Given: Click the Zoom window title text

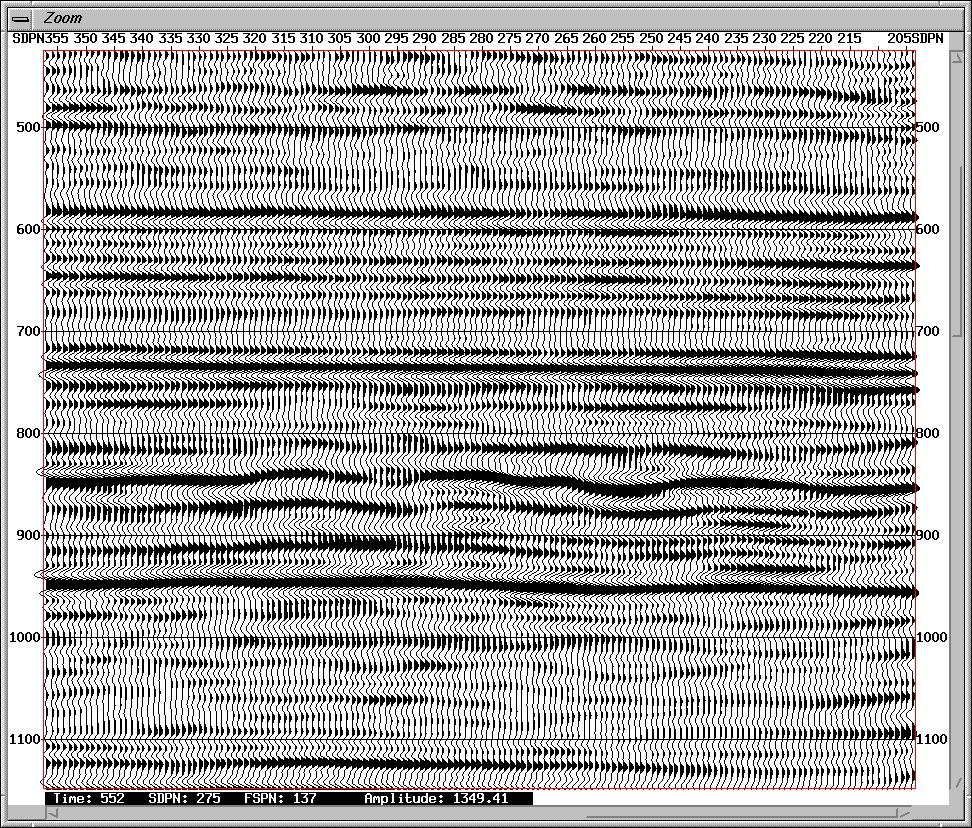Looking at the screenshot, I should [62, 17].
